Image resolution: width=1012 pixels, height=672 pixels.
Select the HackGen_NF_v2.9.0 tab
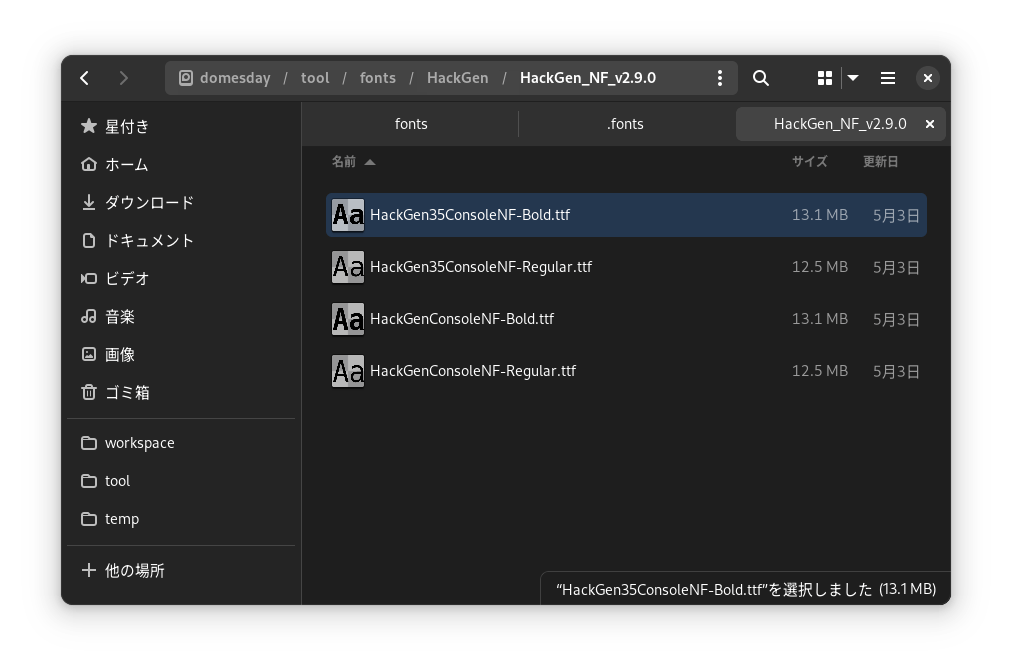[840, 124]
